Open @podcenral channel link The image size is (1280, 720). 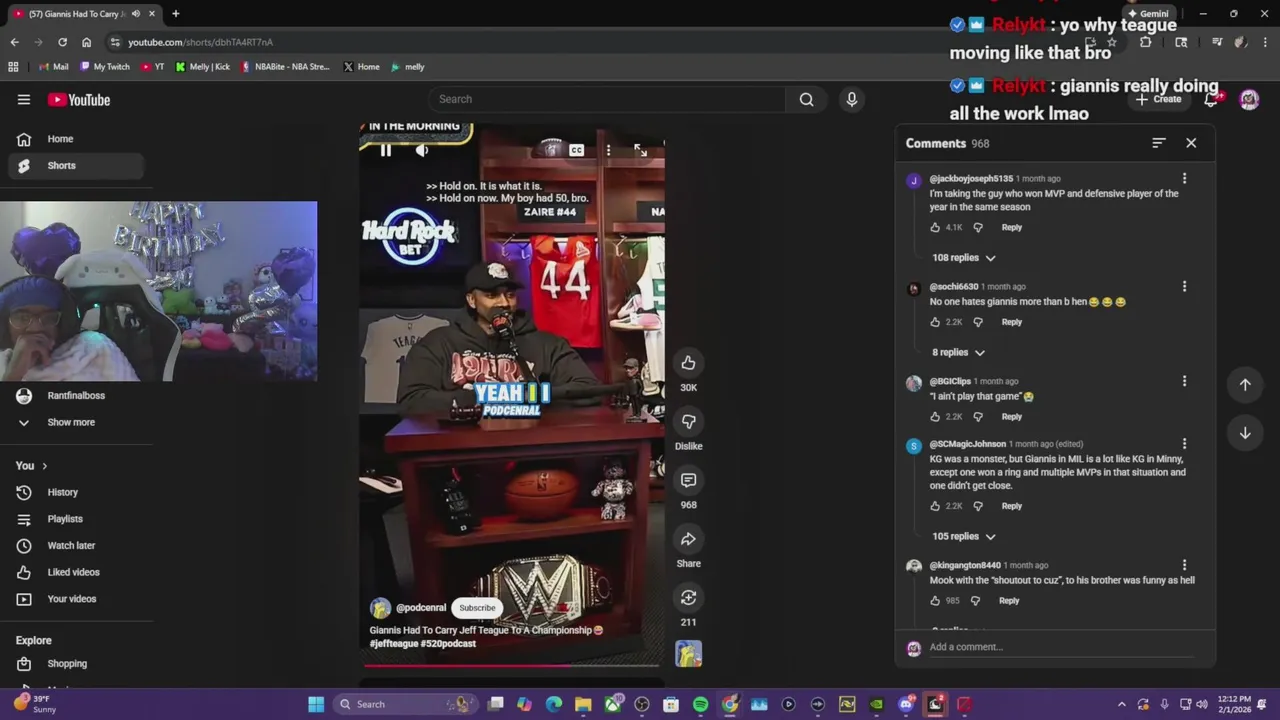(421, 608)
